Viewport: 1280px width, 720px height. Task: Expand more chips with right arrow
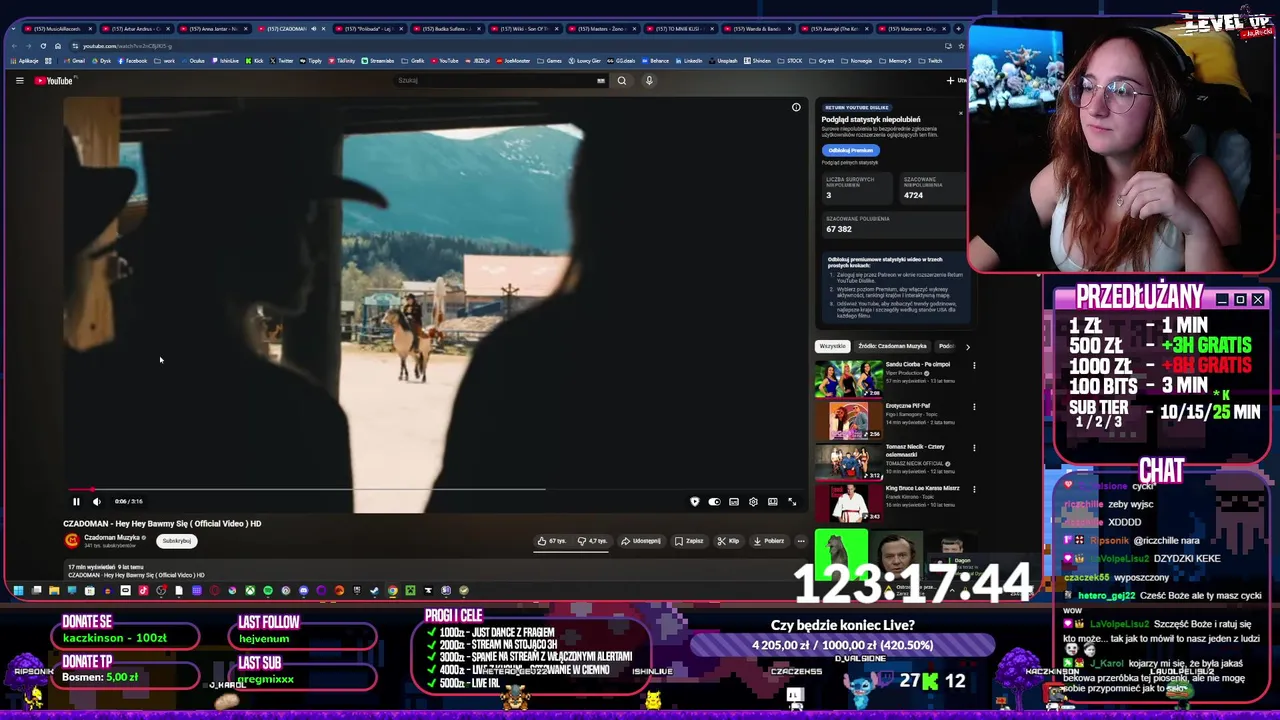point(967,346)
